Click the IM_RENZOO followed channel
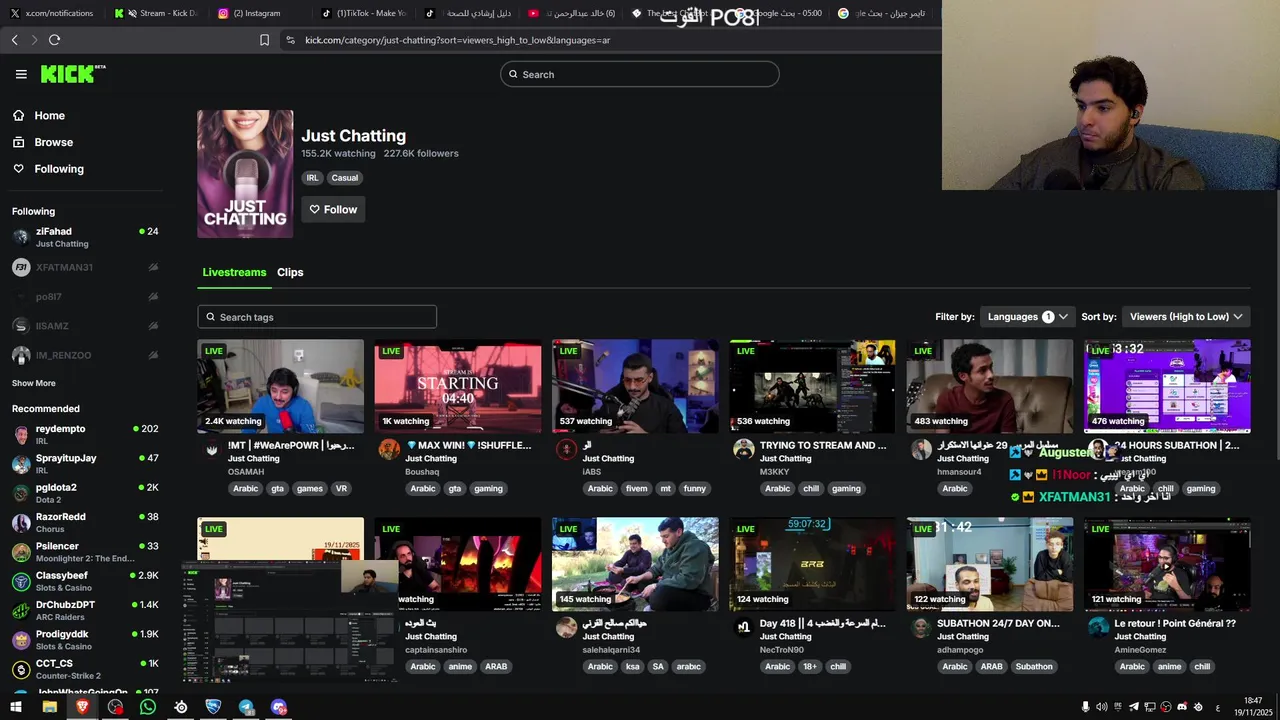1280x720 pixels. [85, 355]
